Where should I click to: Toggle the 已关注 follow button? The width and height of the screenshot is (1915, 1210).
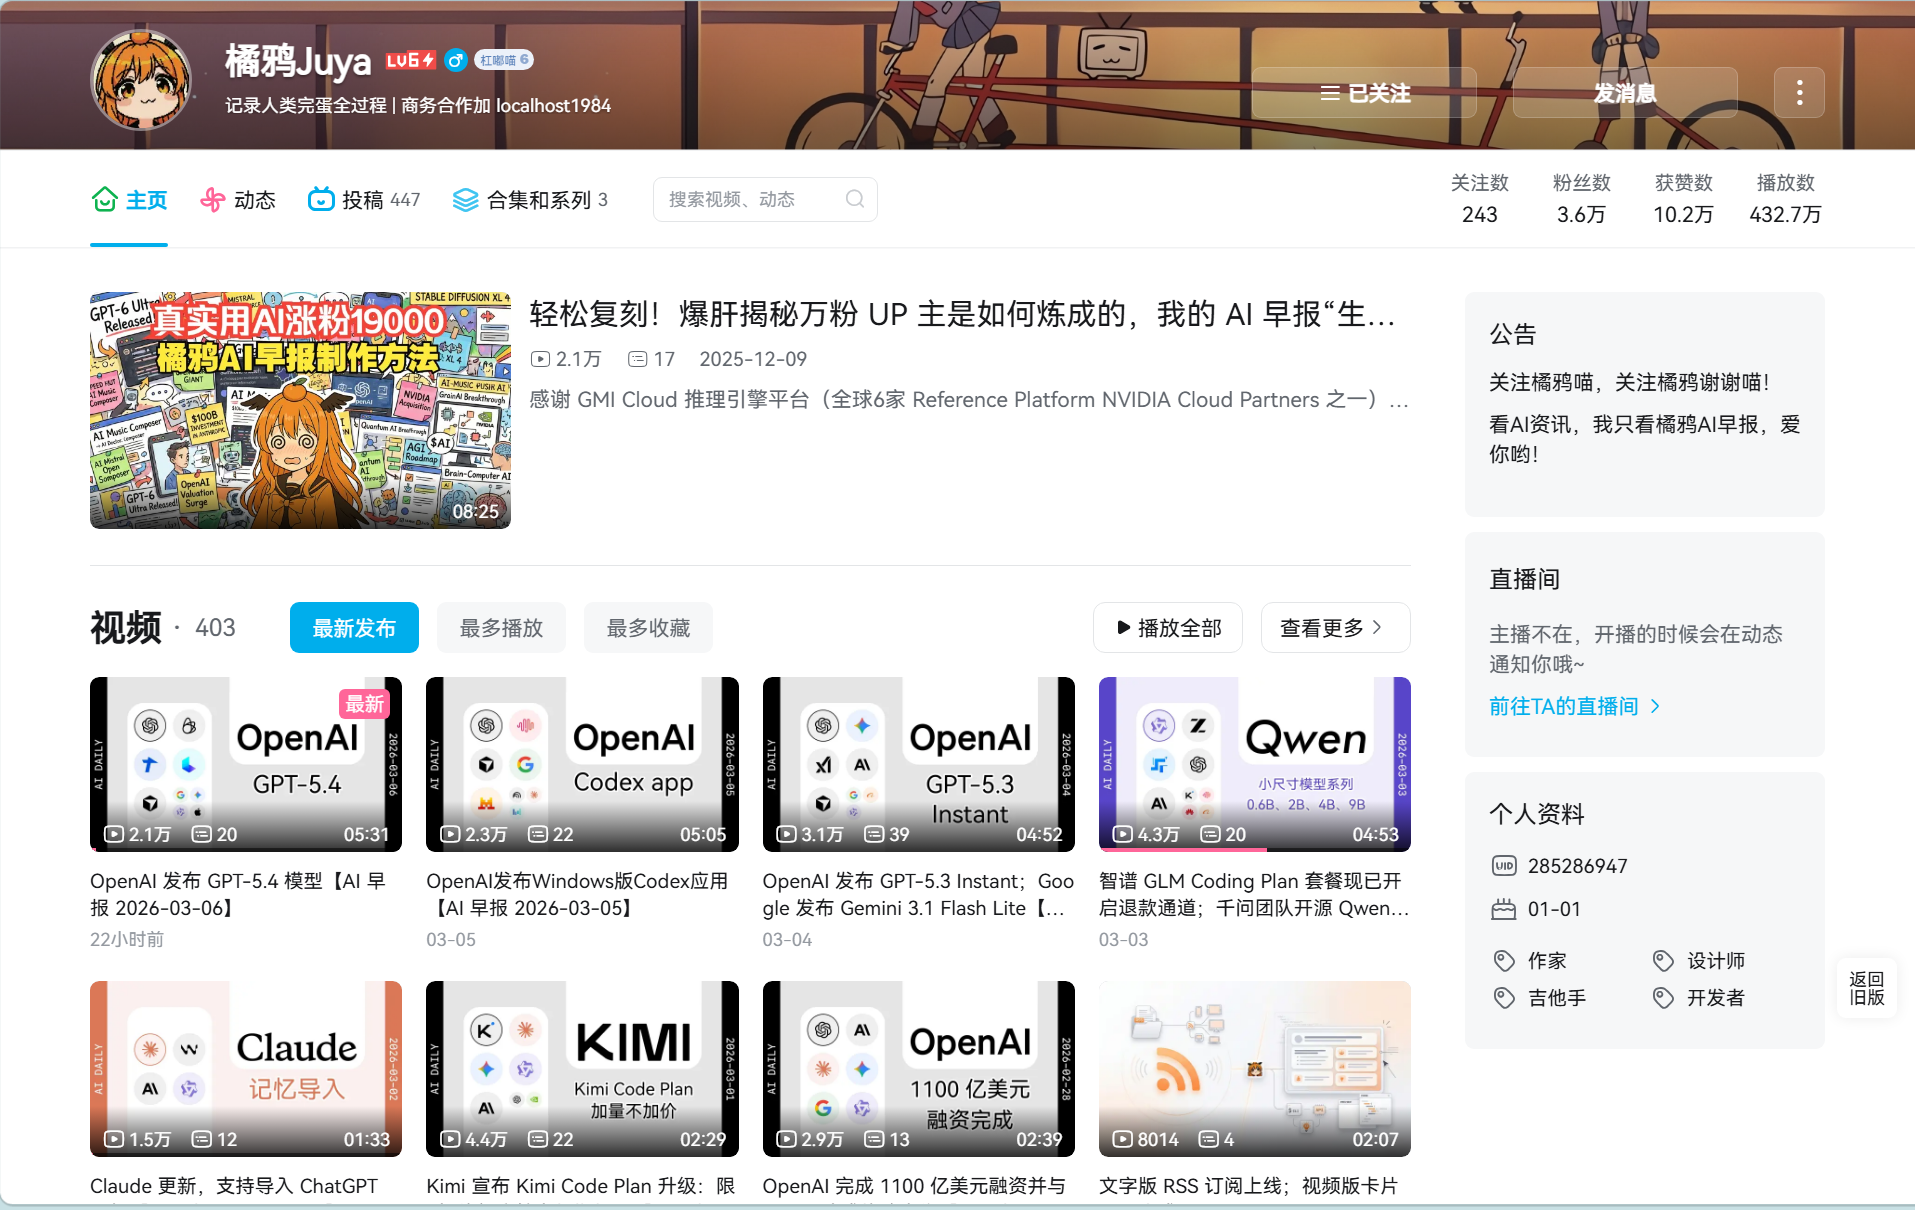click(1364, 93)
